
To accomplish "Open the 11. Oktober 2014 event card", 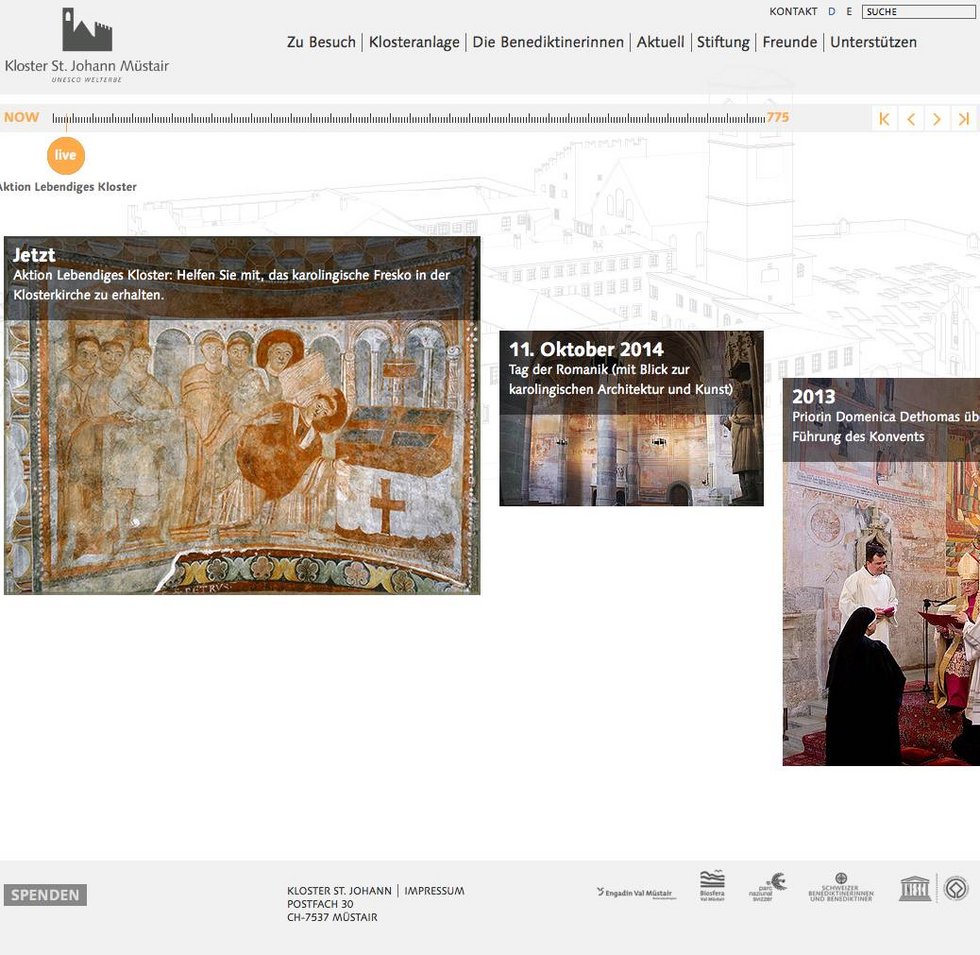I will (x=631, y=418).
